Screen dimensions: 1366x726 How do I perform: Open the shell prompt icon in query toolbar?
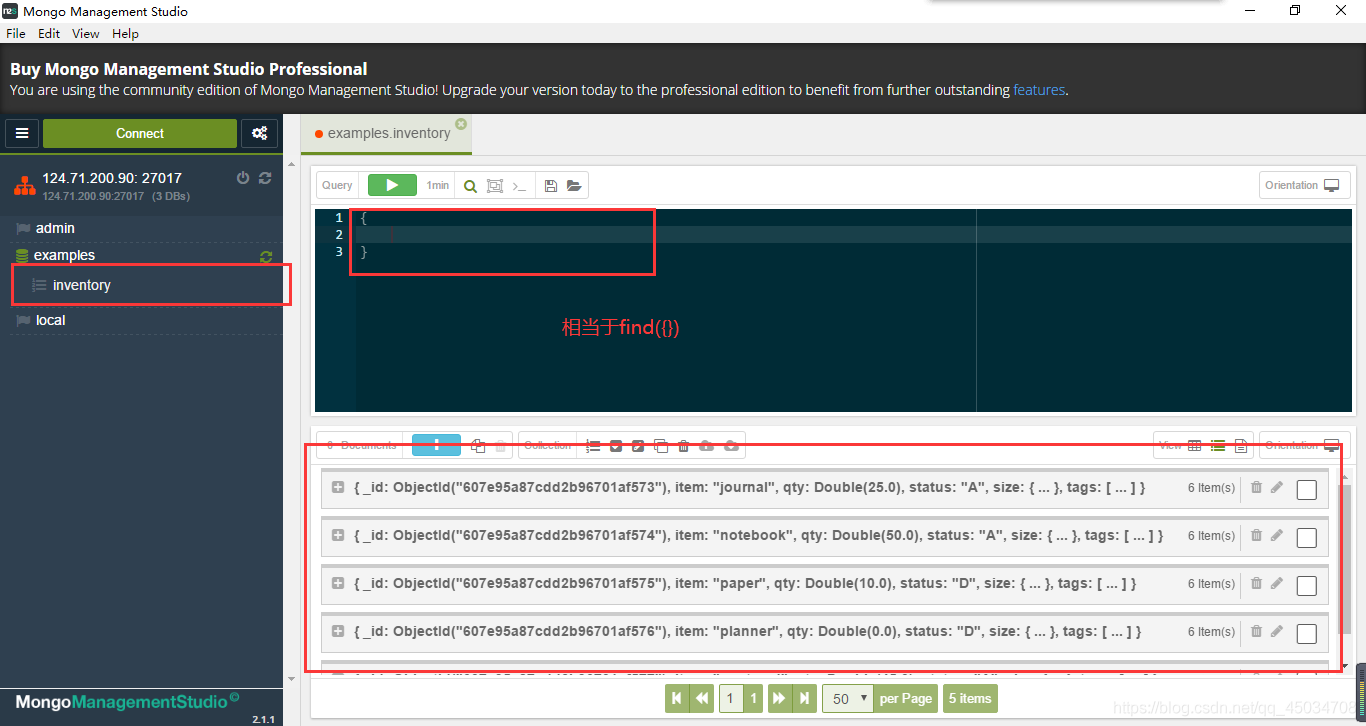point(519,186)
